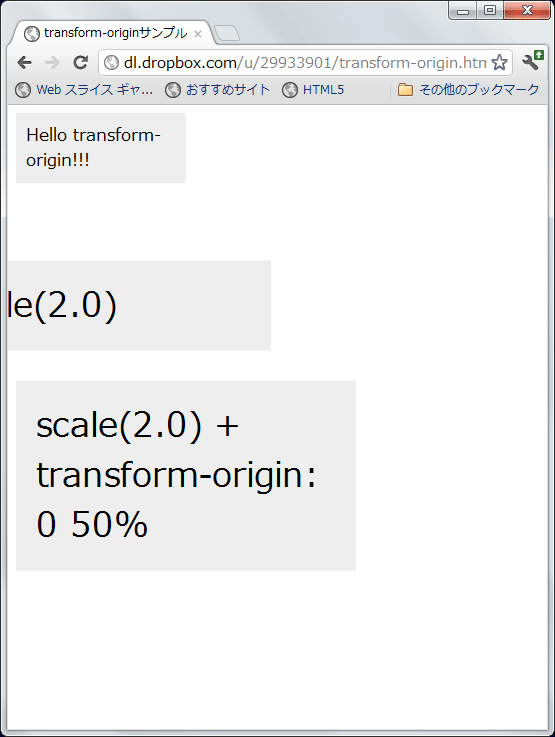Click the forward navigation arrow
Image resolution: width=555 pixels, height=737 pixels.
click(53, 63)
